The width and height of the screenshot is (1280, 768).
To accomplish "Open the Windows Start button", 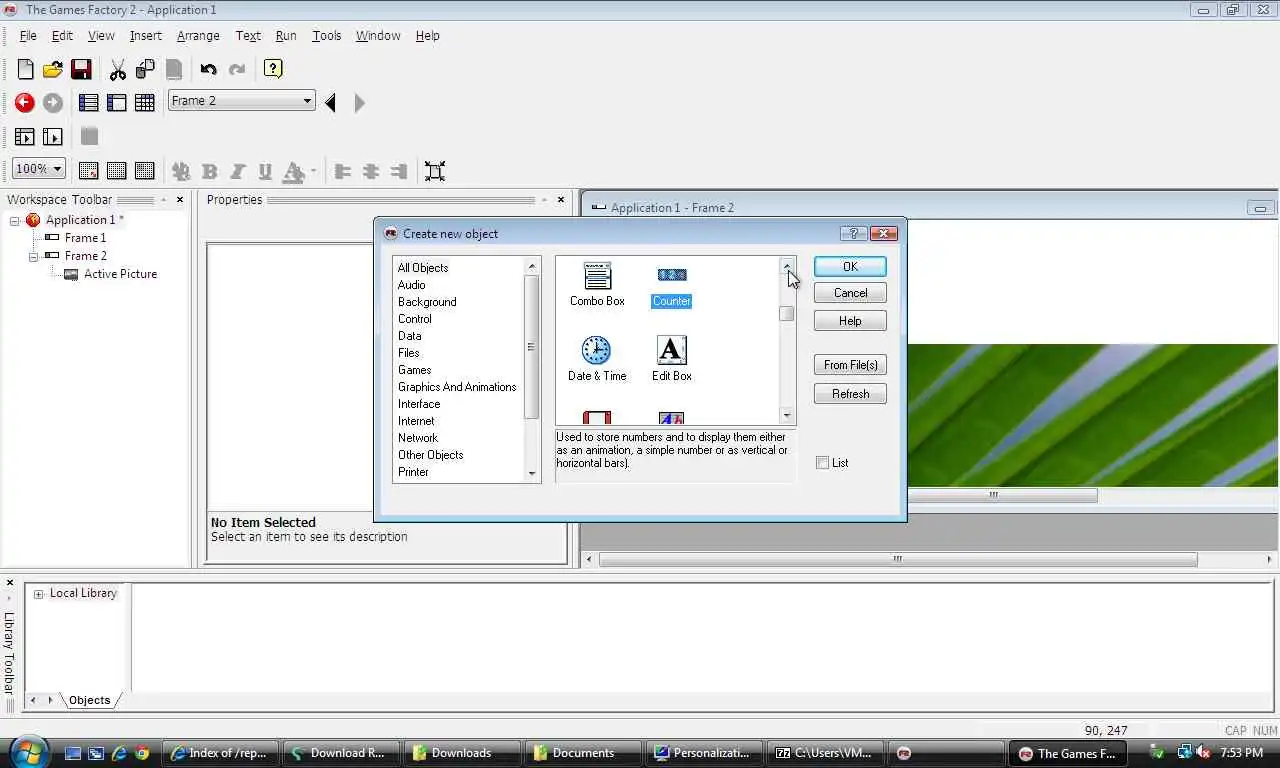I will pos(27,751).
